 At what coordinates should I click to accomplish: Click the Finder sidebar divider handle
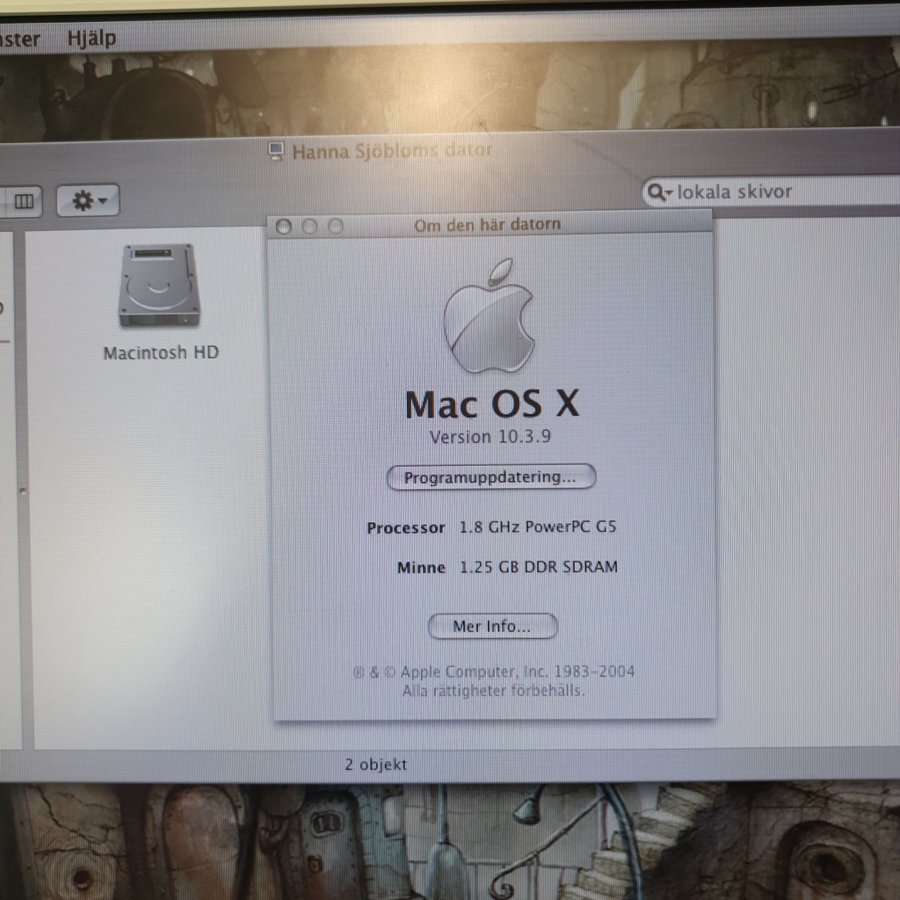pos(24,490)
